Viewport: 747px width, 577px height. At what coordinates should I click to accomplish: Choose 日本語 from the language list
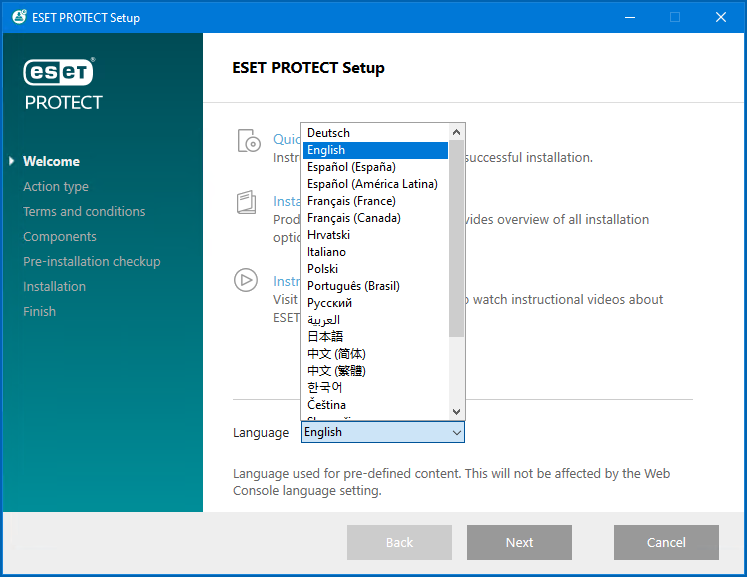tap(325, 337)
